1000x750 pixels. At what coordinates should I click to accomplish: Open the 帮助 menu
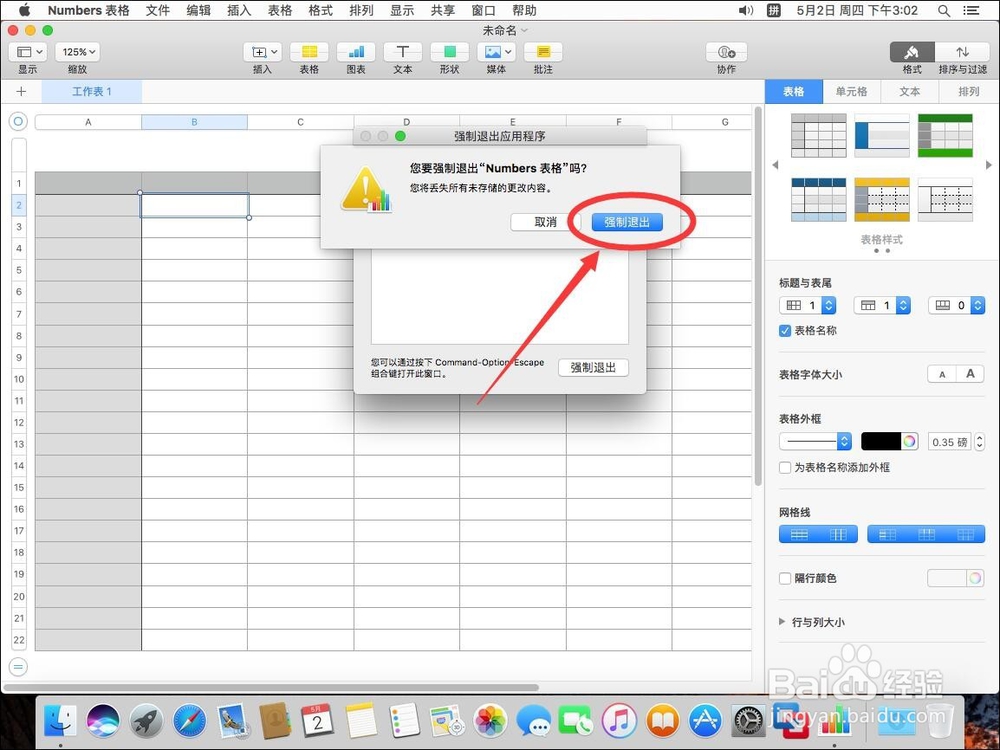(524, 10)
